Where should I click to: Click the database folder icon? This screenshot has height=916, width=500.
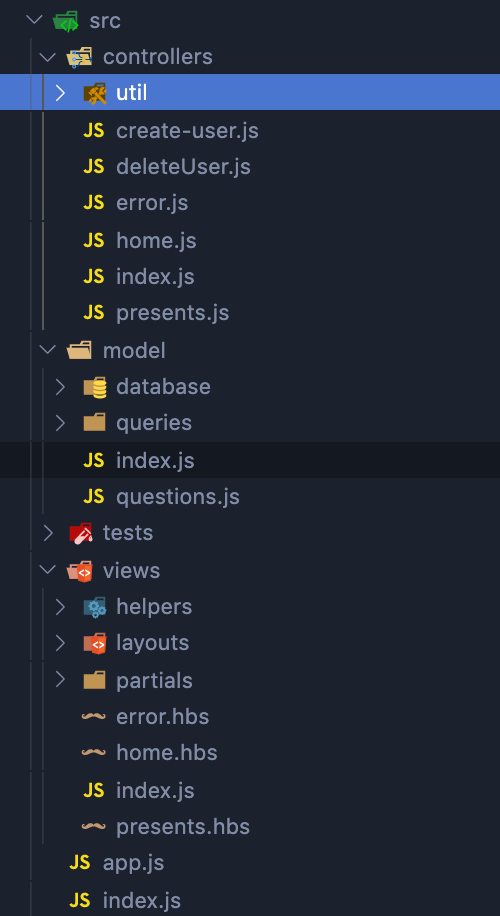tap(94, 387)
